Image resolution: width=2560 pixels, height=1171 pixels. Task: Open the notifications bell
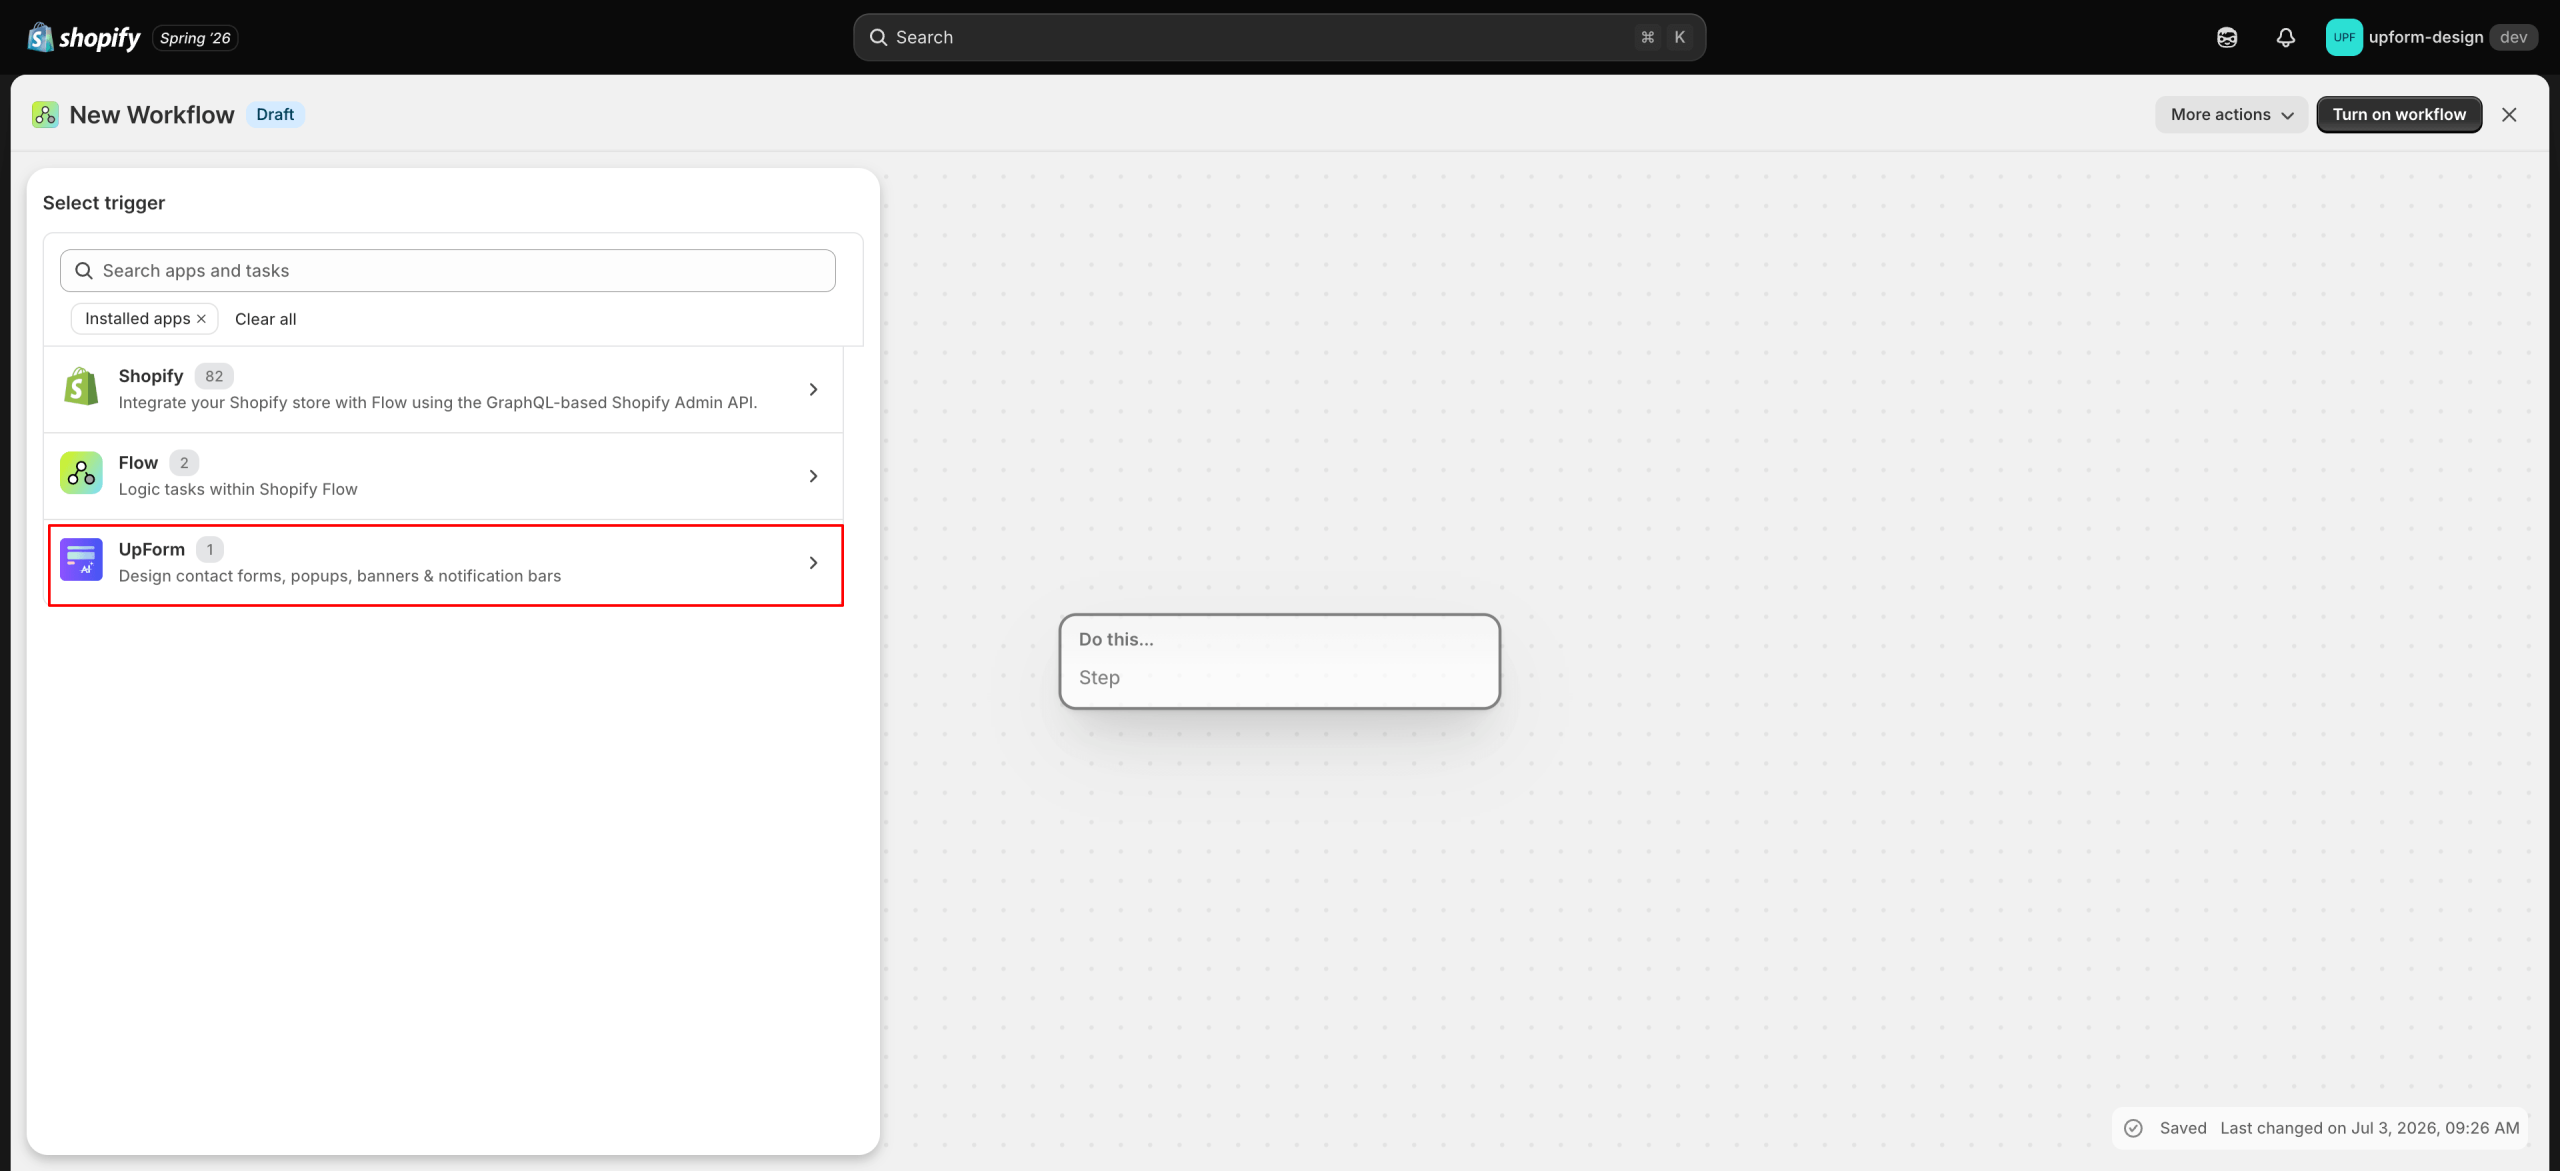point(2285,37)
